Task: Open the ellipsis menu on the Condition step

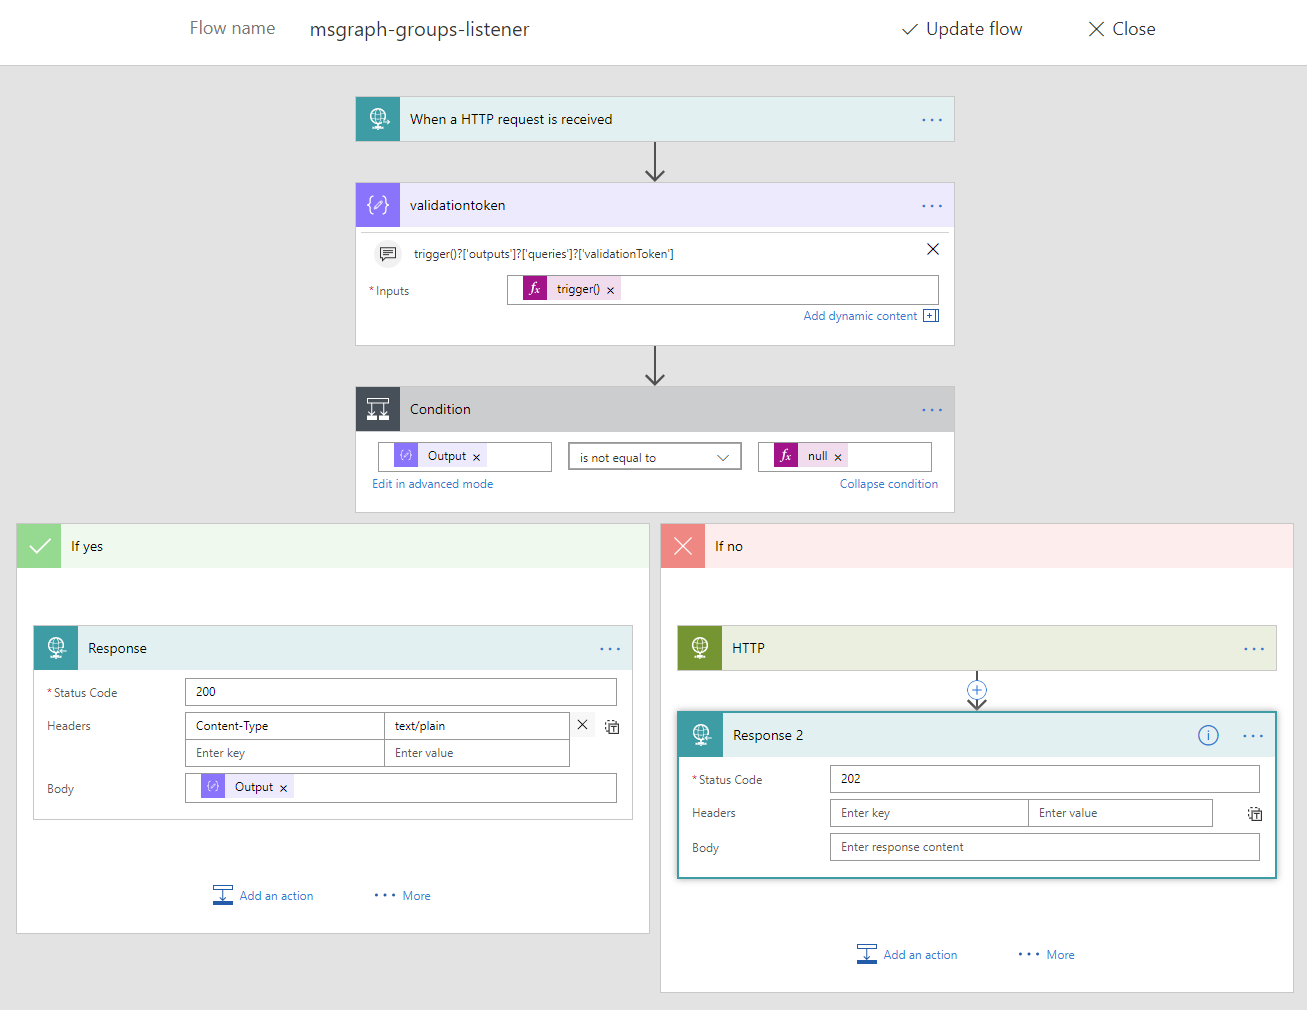Action: tap(932, 410)
